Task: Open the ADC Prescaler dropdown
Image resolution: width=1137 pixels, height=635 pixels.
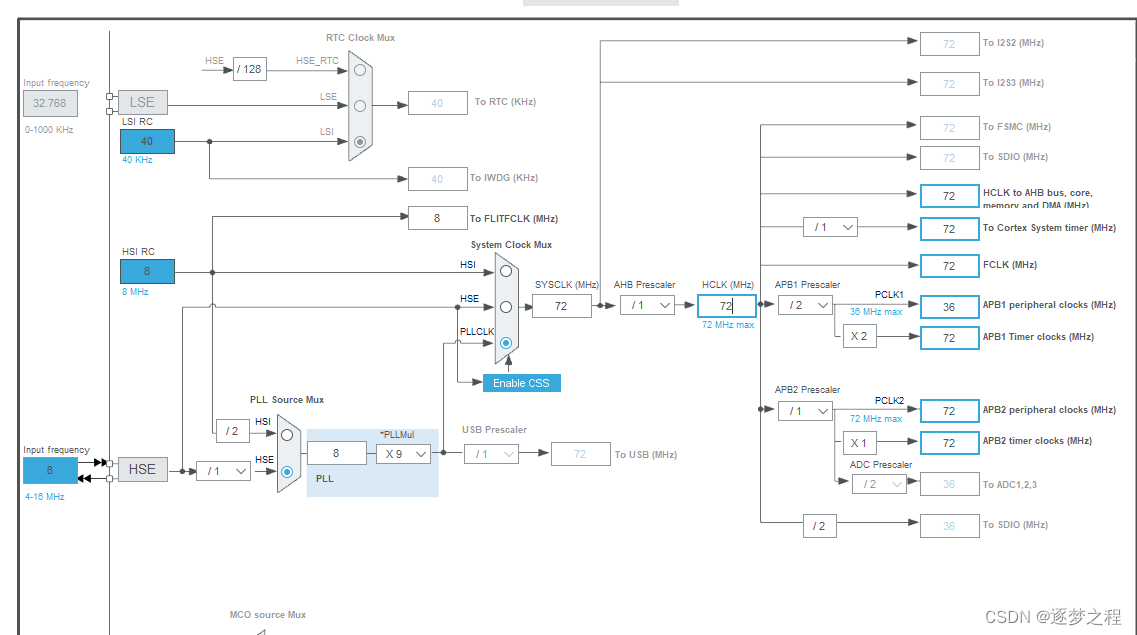Action: pos(879,484)
